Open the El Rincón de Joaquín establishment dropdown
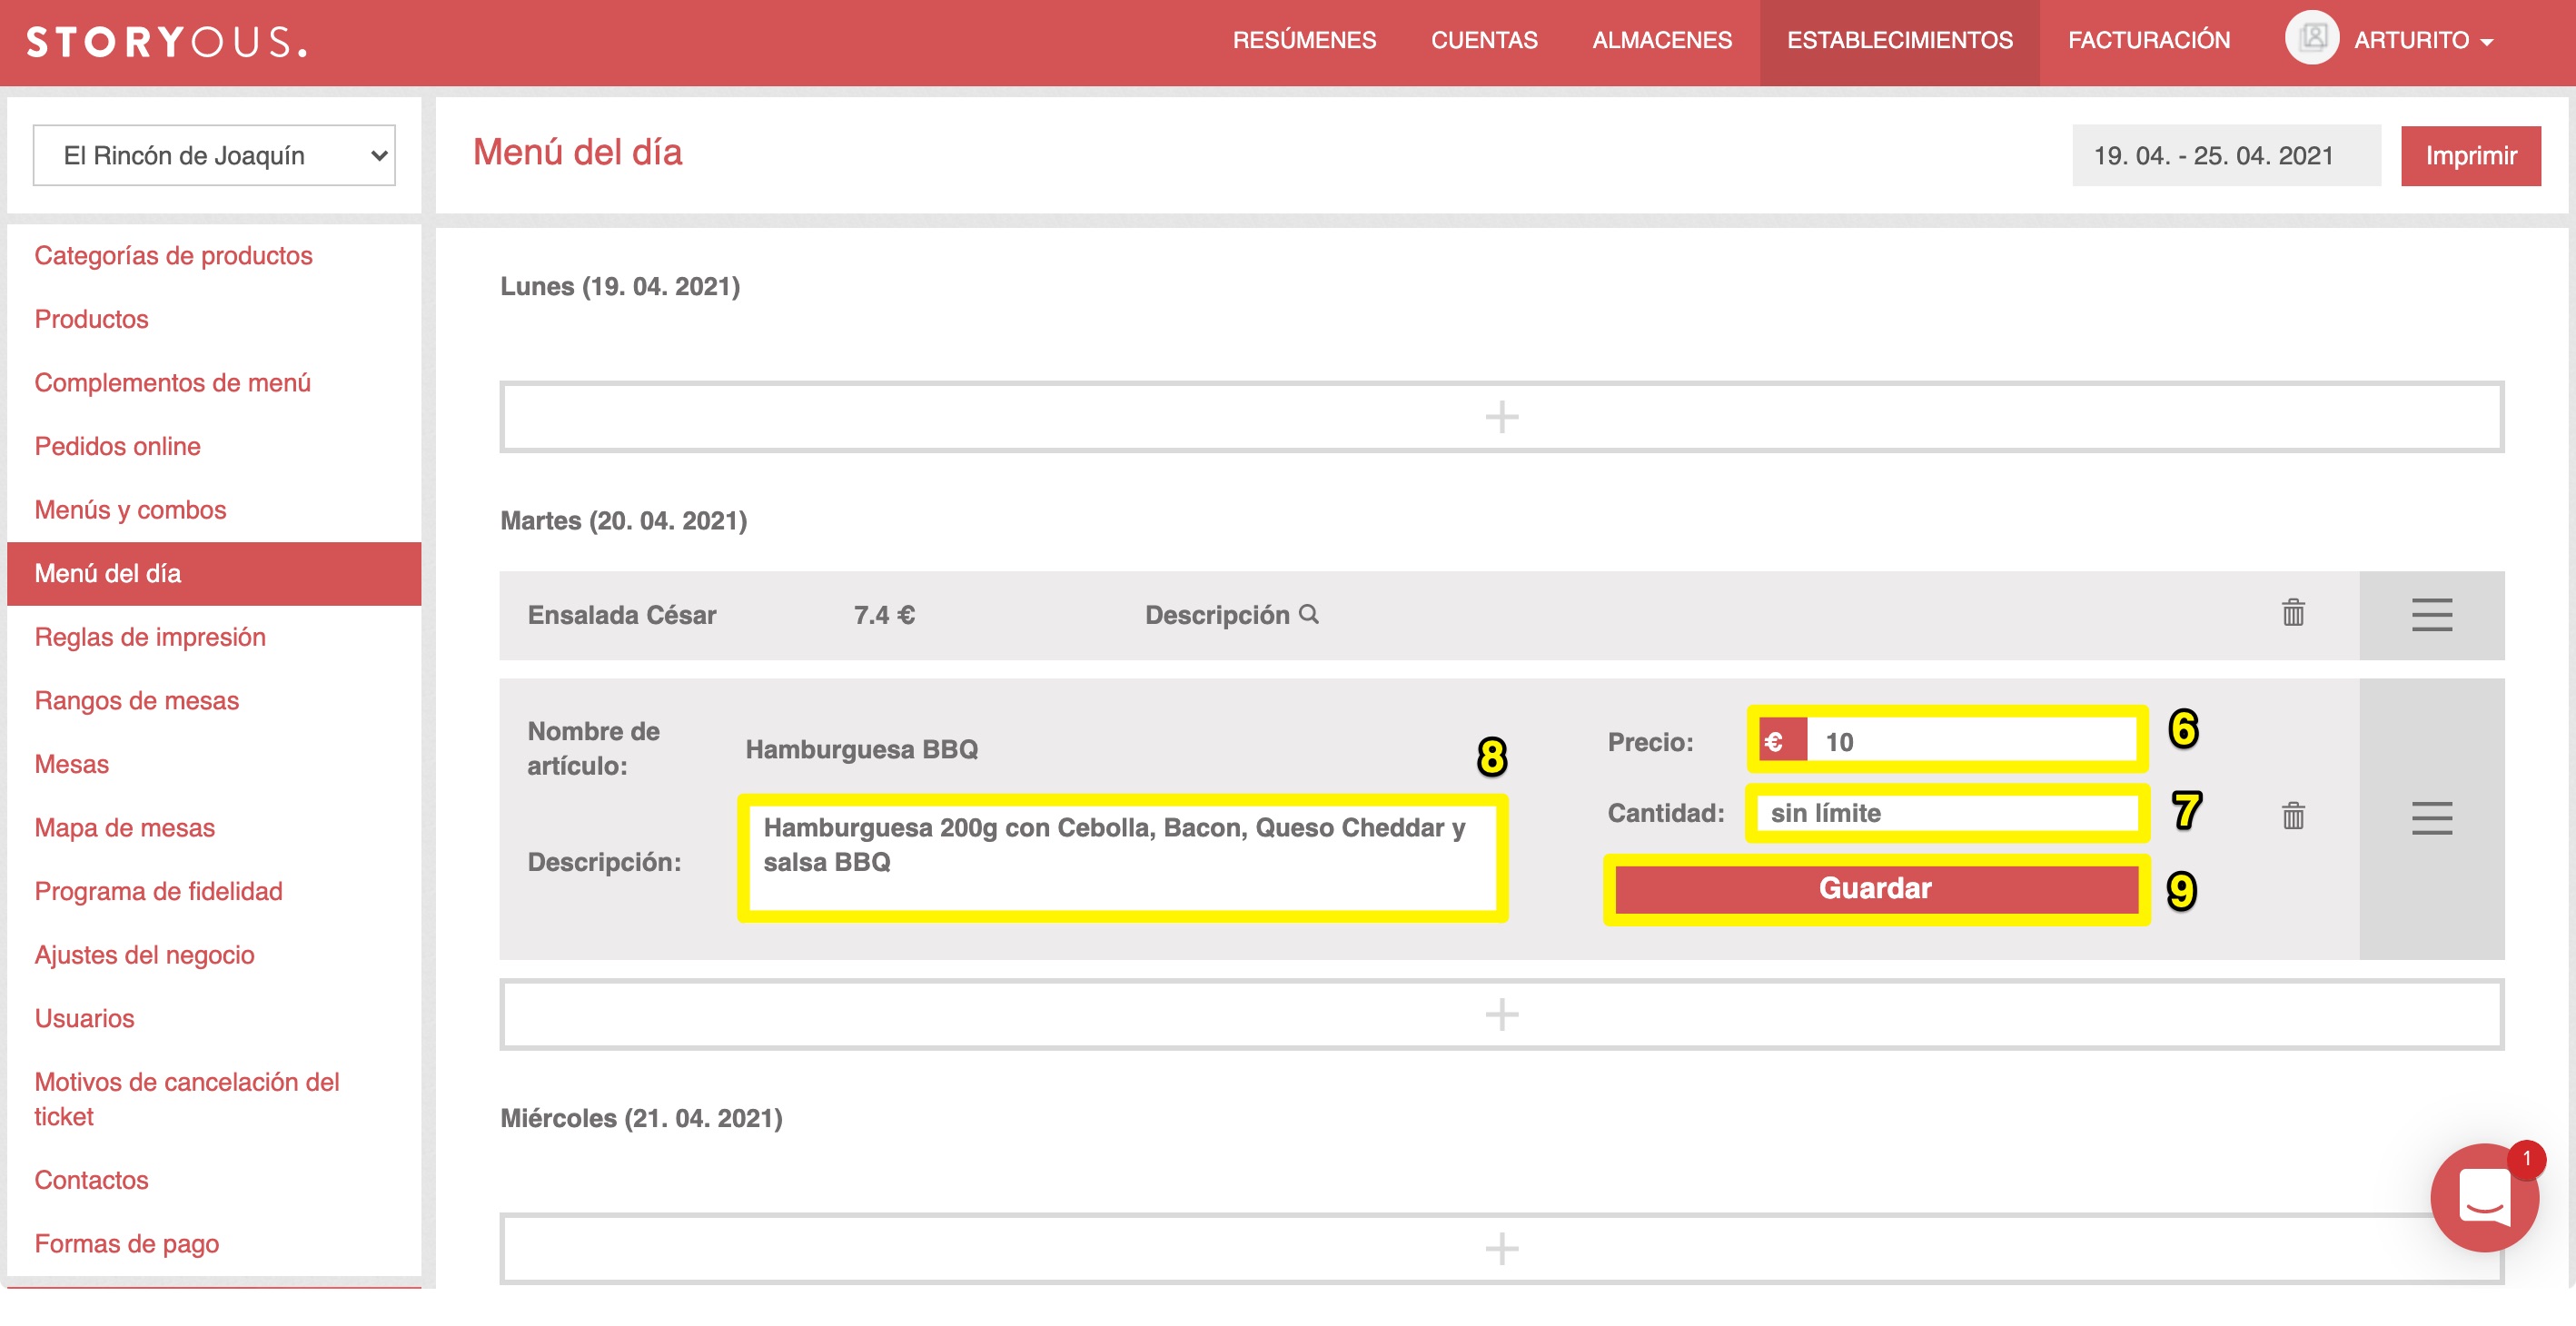The width and height of the screenshot is (2576, 1326). pos(214,155)
